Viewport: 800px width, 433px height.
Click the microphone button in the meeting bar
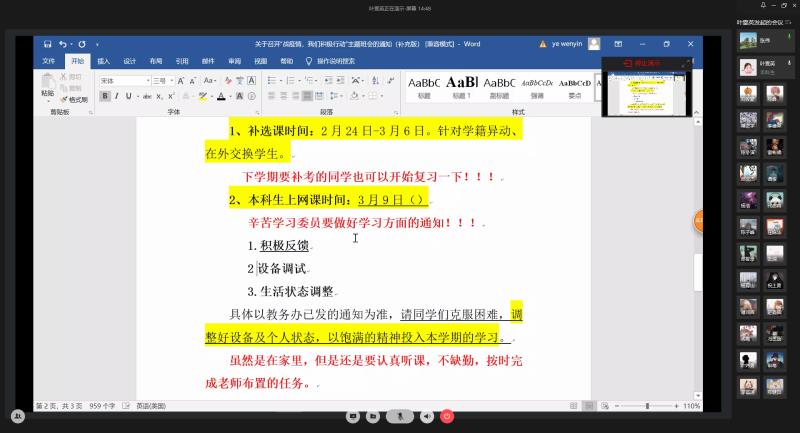point(400,417)
